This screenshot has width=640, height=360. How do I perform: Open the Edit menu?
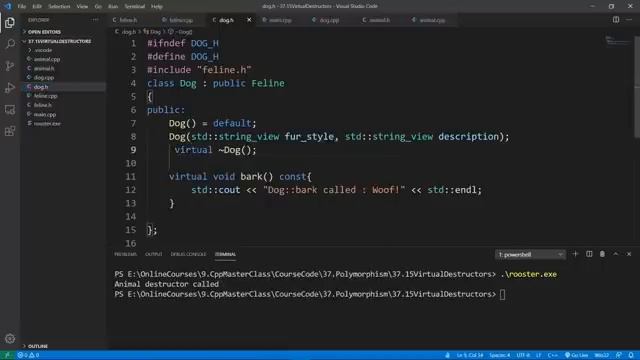pos(37,7)
